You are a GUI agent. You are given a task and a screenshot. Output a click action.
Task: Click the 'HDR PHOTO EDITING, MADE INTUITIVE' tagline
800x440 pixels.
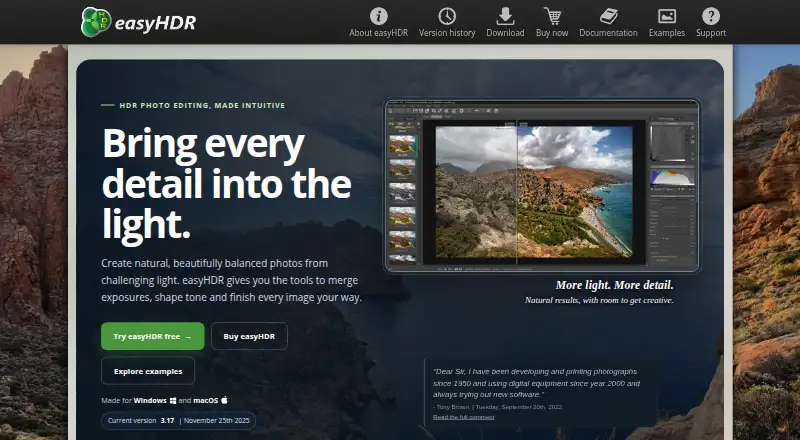pyautogui.click(x=202, y=106)
